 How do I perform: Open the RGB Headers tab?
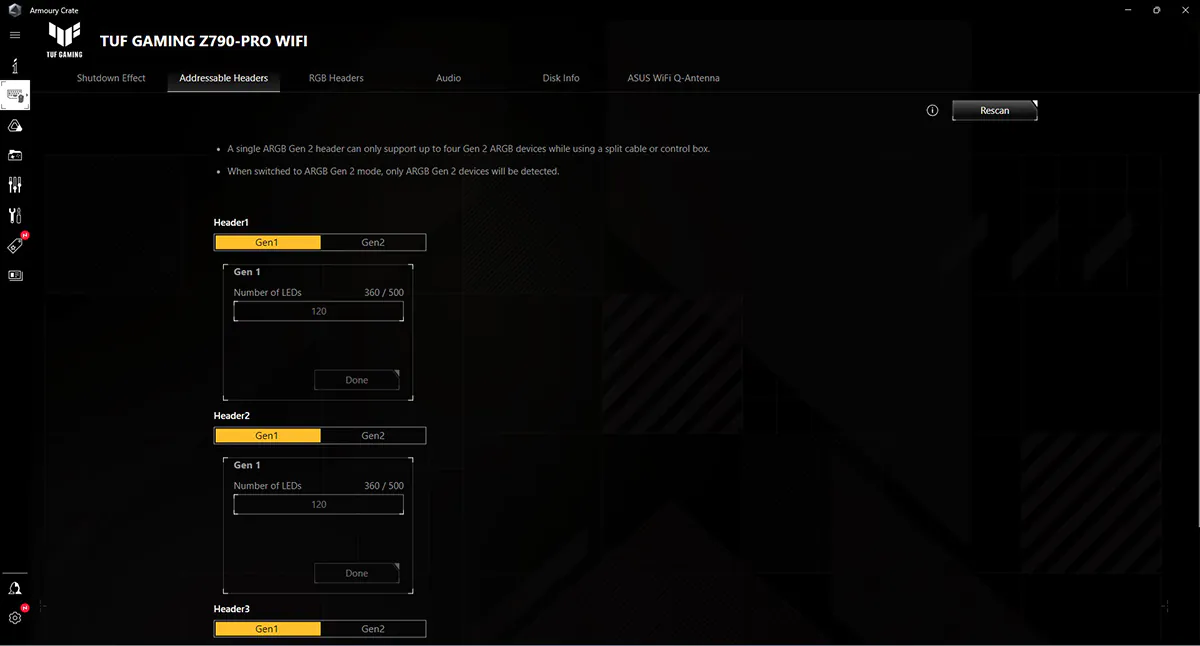pyautogui.click(x=336, y=78)
